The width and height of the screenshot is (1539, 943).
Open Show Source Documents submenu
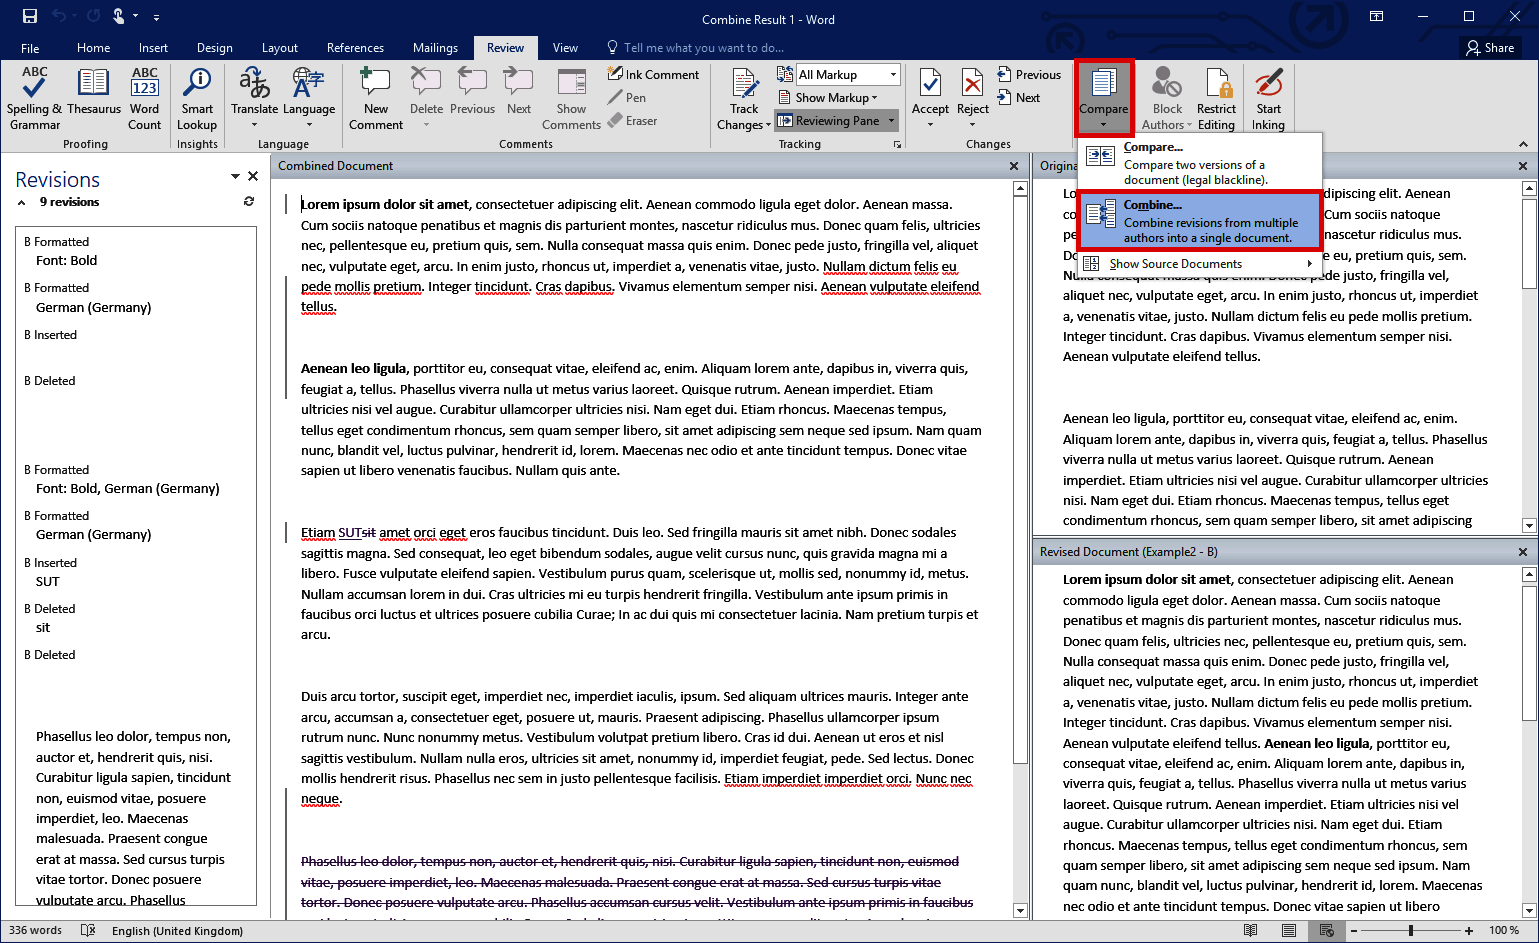(1200, 263)
